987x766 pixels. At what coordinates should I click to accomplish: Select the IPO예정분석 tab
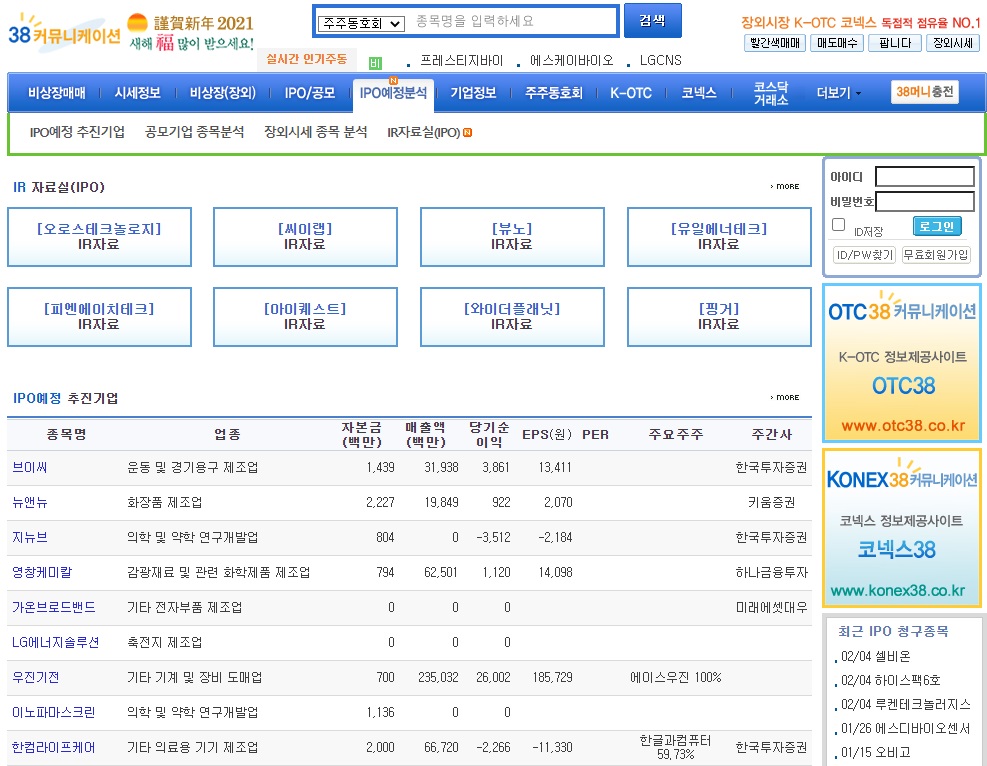point(393,93)
